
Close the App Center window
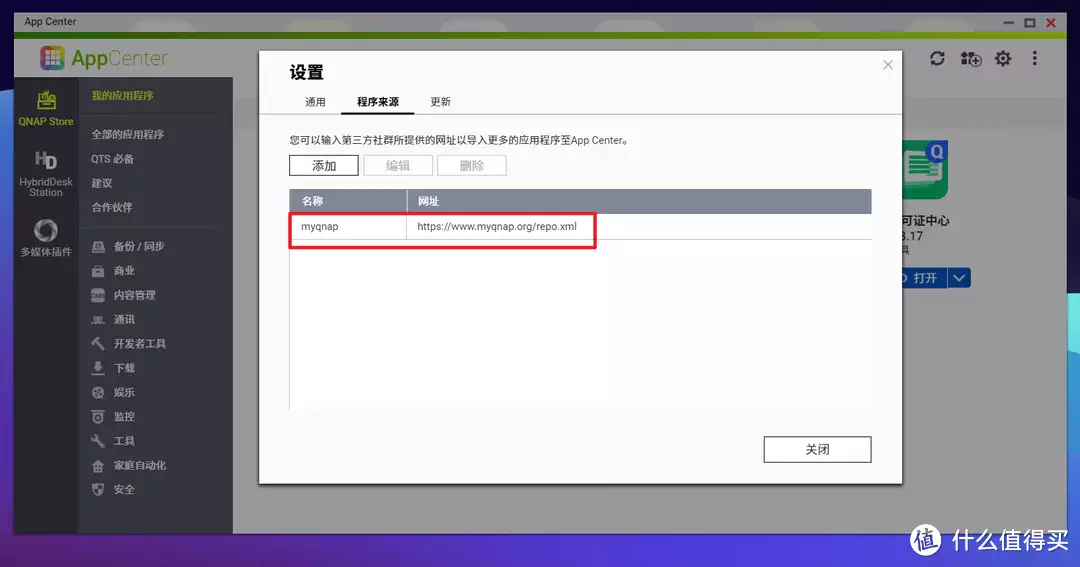(1051, 23)
